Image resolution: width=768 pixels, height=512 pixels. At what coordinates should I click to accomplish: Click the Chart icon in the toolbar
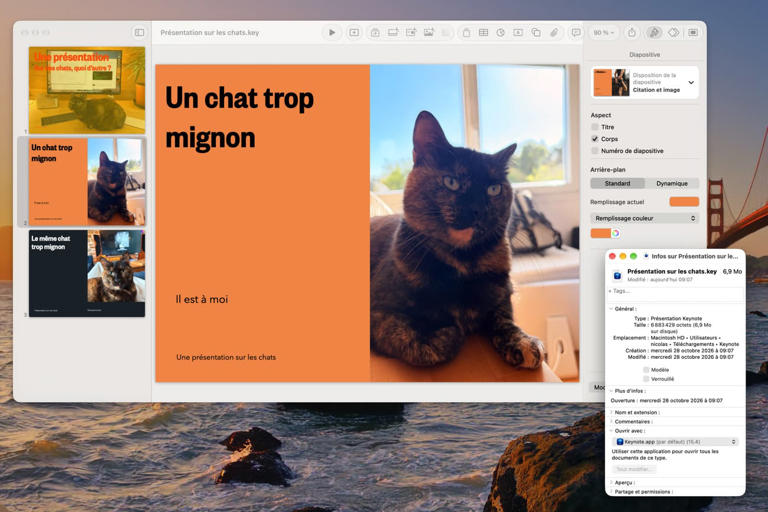pyautogui.click(x=501, y=33)
